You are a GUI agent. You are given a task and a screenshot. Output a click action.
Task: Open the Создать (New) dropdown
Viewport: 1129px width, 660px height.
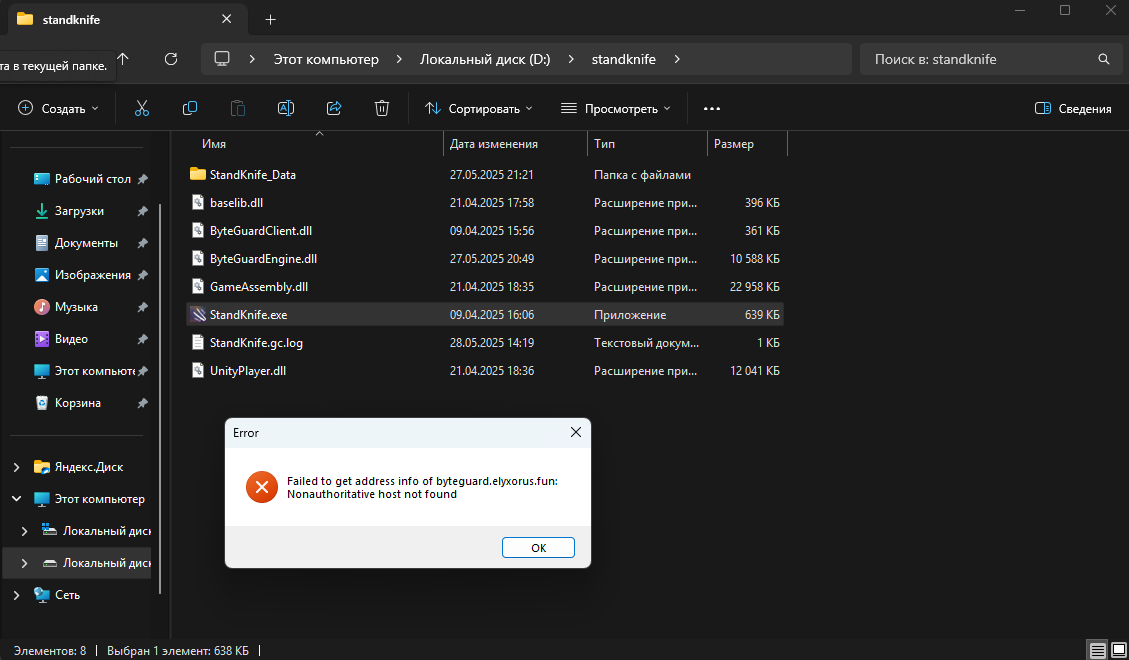pyautogui.click(x=58, y=109)
